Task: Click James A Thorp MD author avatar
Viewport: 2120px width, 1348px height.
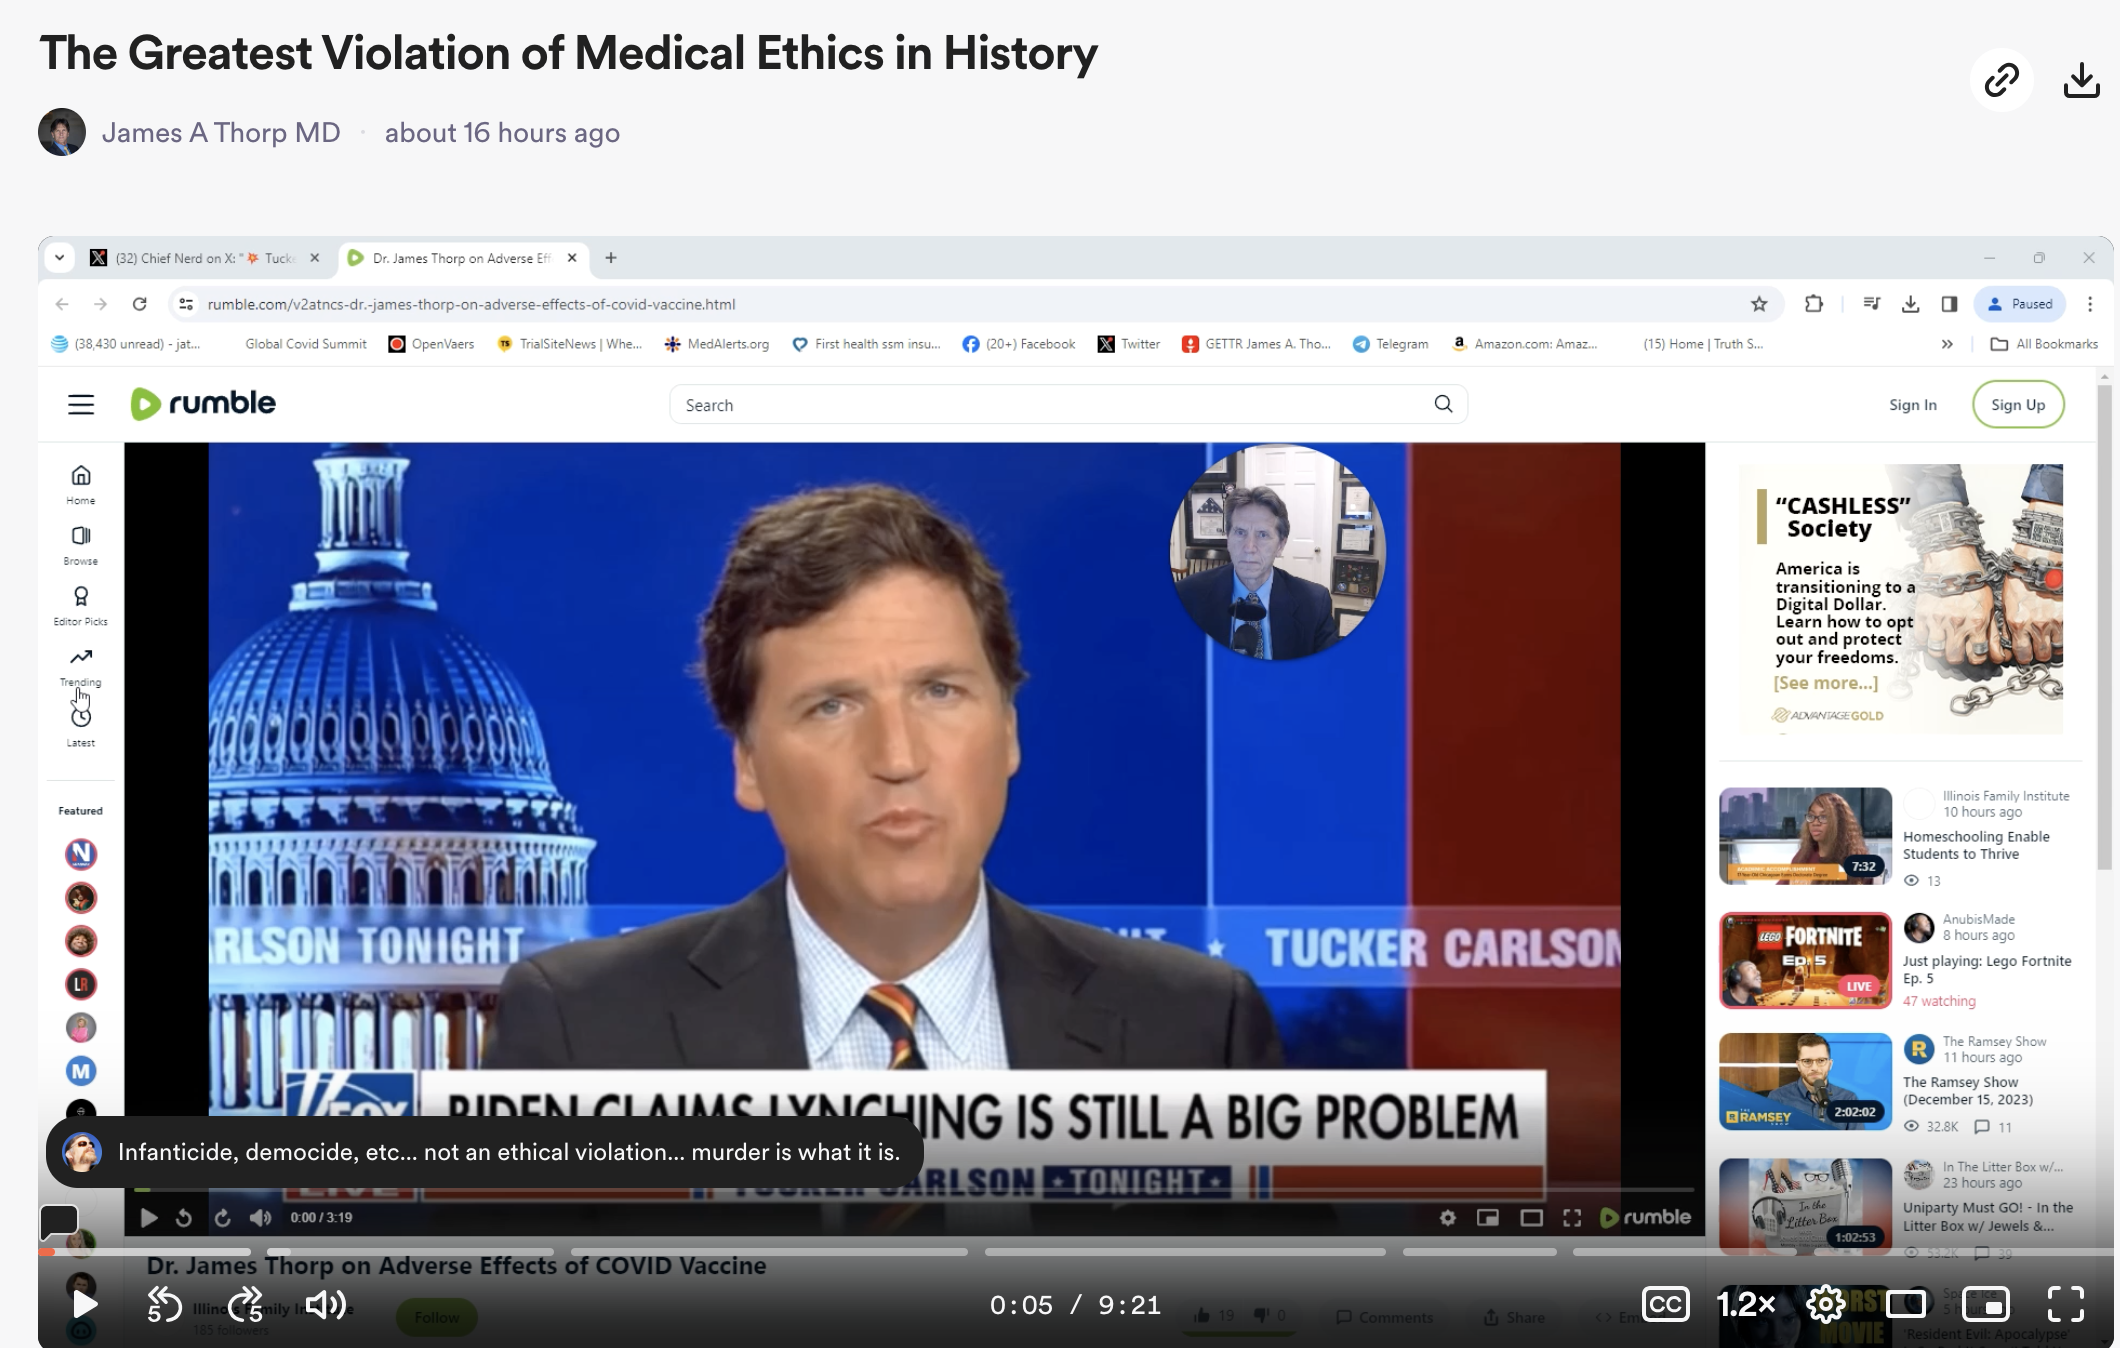Action: tap(62, 132)
